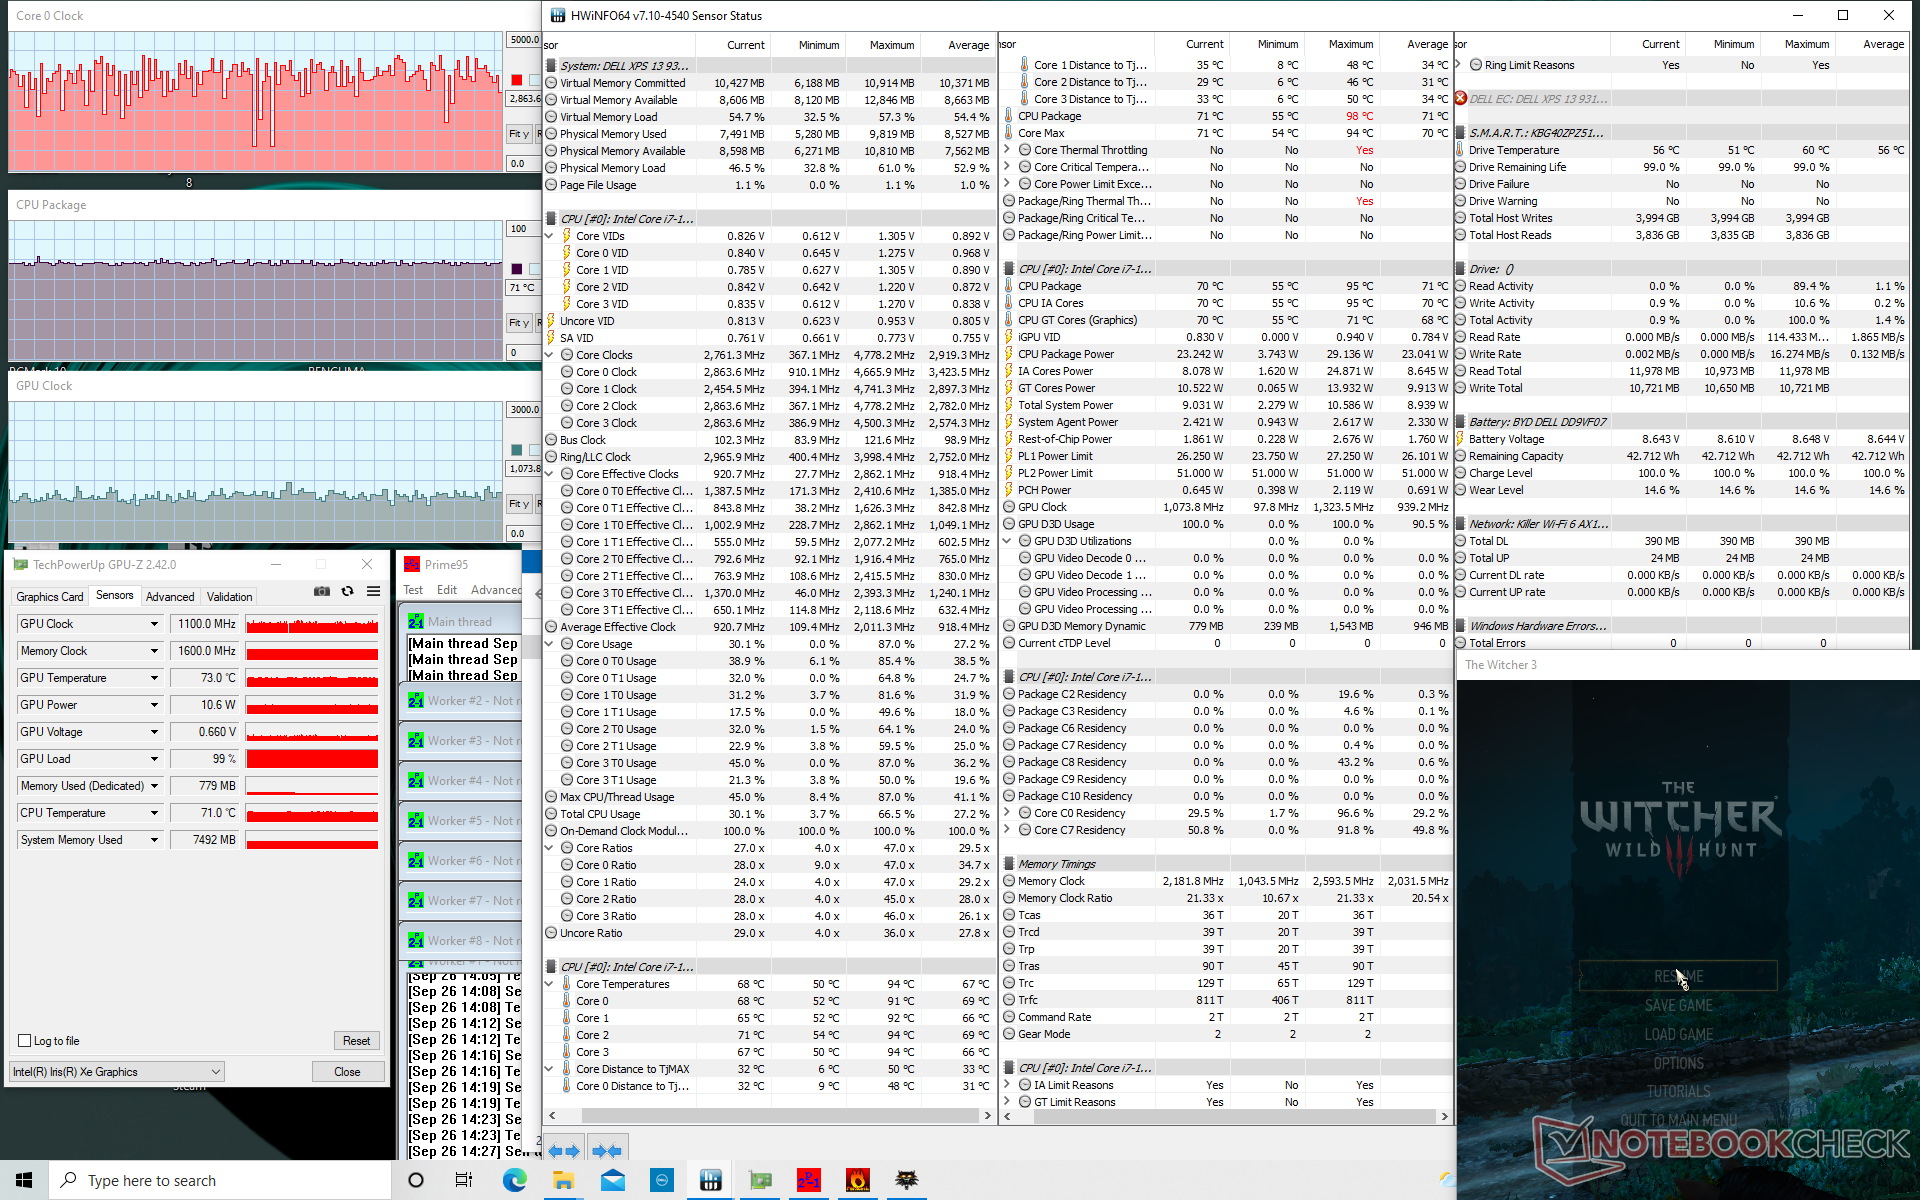Open Prime95 taskbar icon

point(808,1180)
